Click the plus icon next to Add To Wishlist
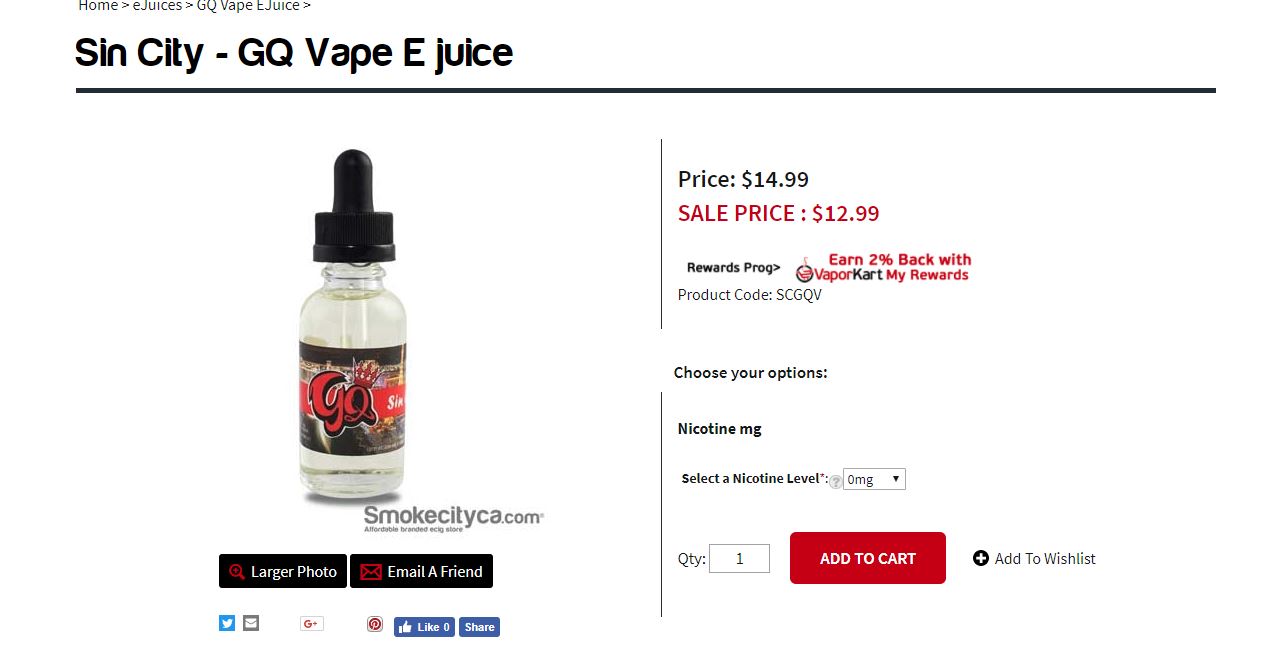The image size is (1281, 654). coord(981,558)
